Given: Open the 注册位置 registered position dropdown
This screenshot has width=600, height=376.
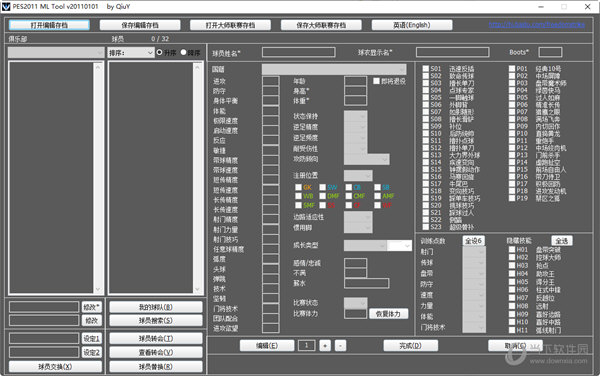Looking at the screenshot, I should point(358,176).
